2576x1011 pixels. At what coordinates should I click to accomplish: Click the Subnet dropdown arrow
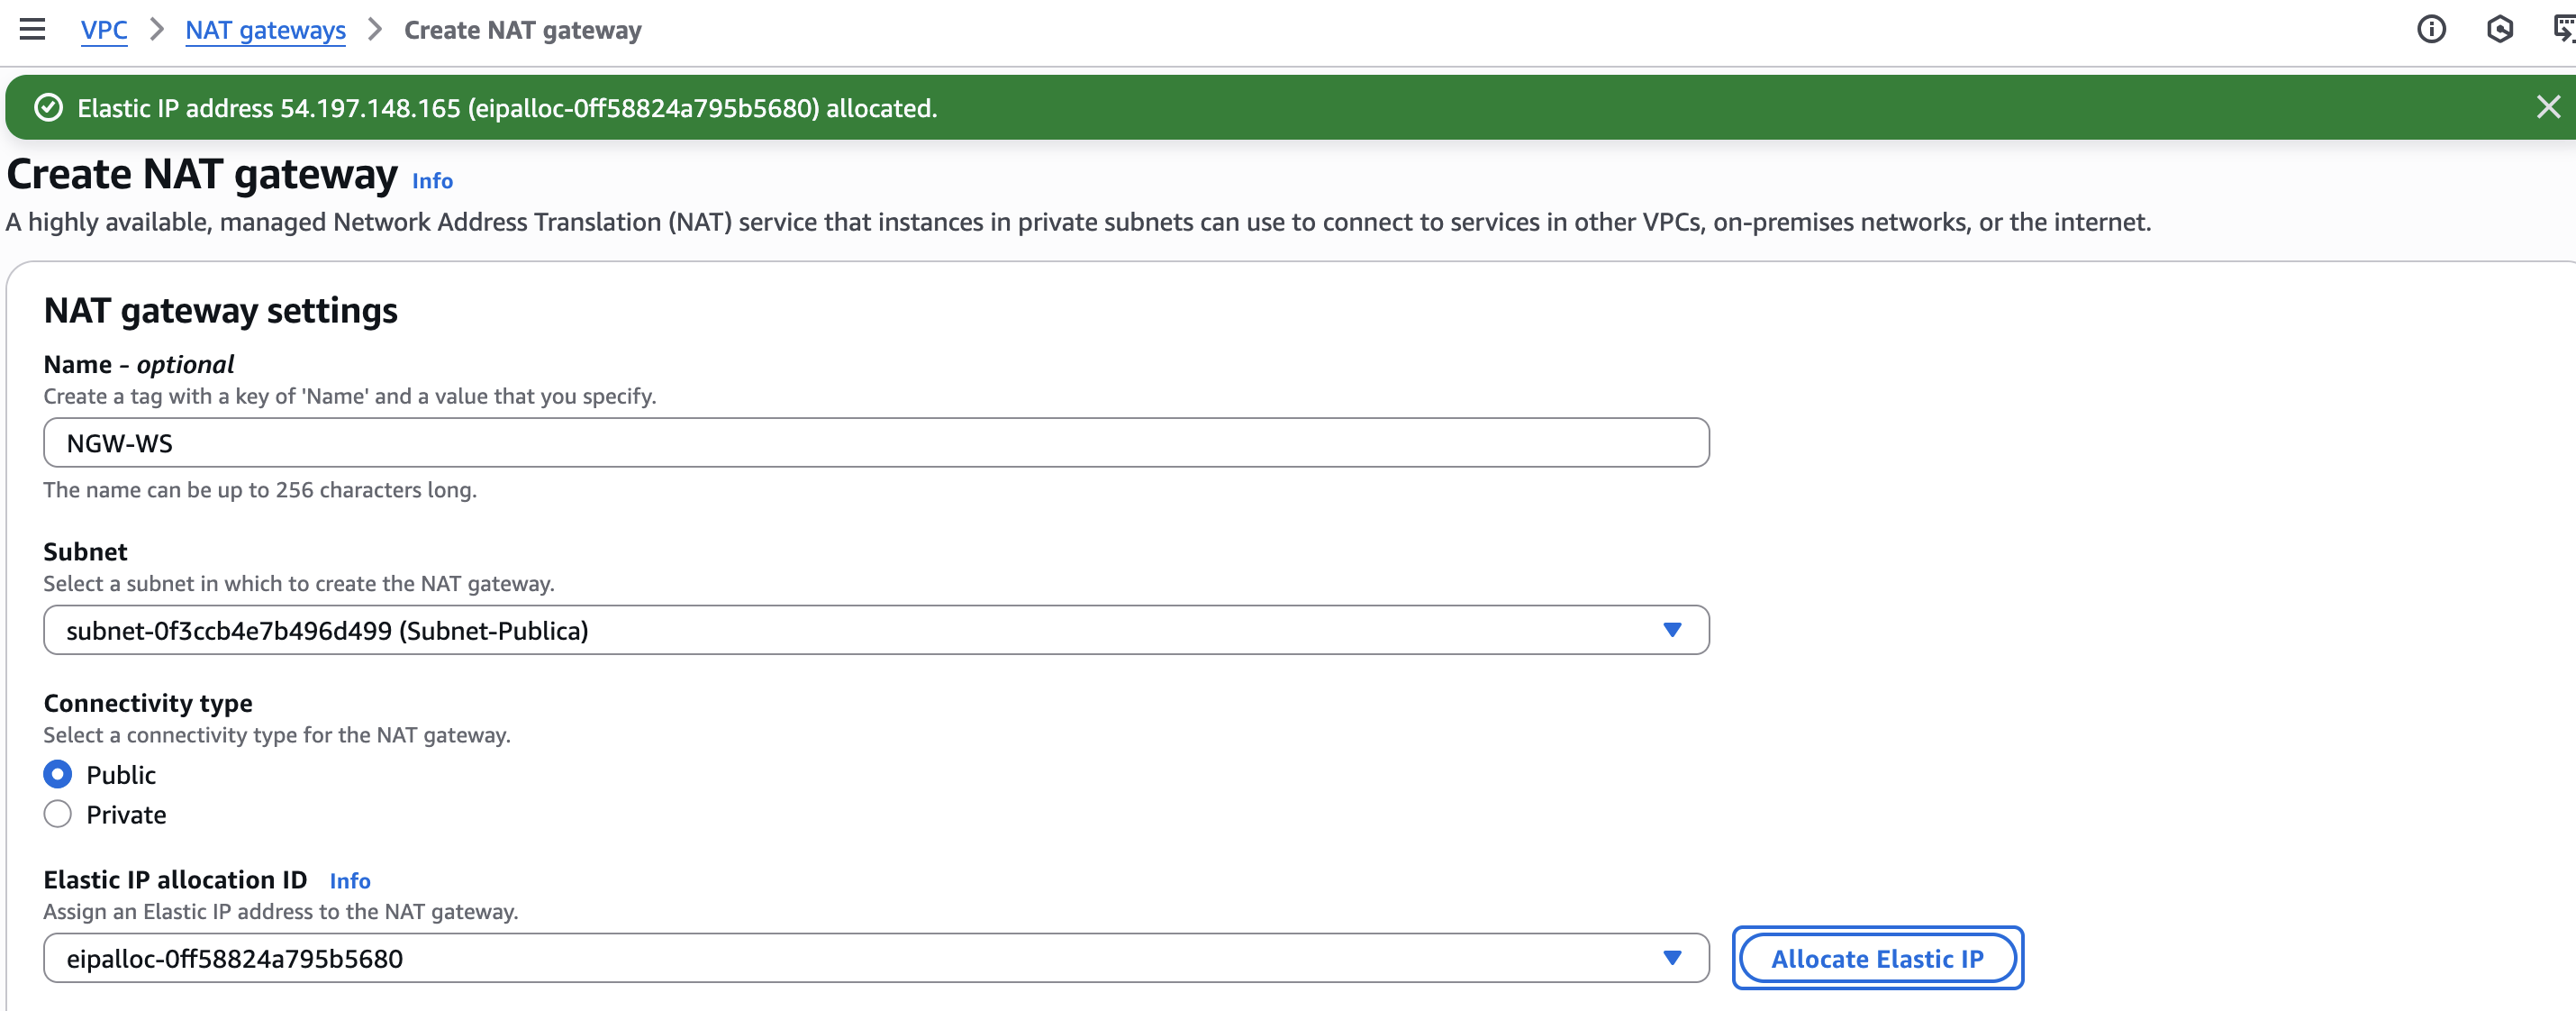point(1671,630)
